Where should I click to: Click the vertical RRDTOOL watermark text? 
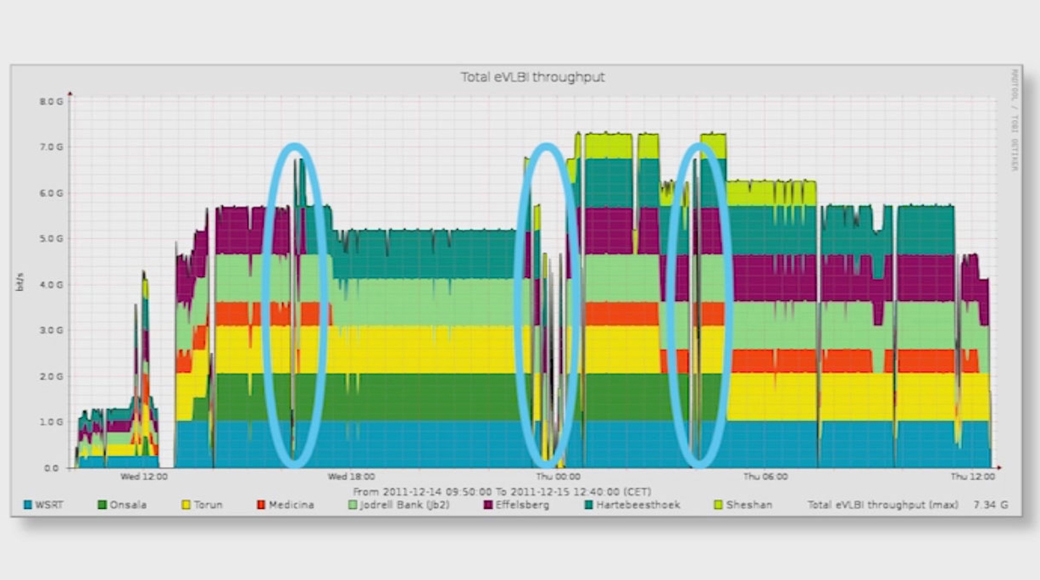tap(1013, 120)
